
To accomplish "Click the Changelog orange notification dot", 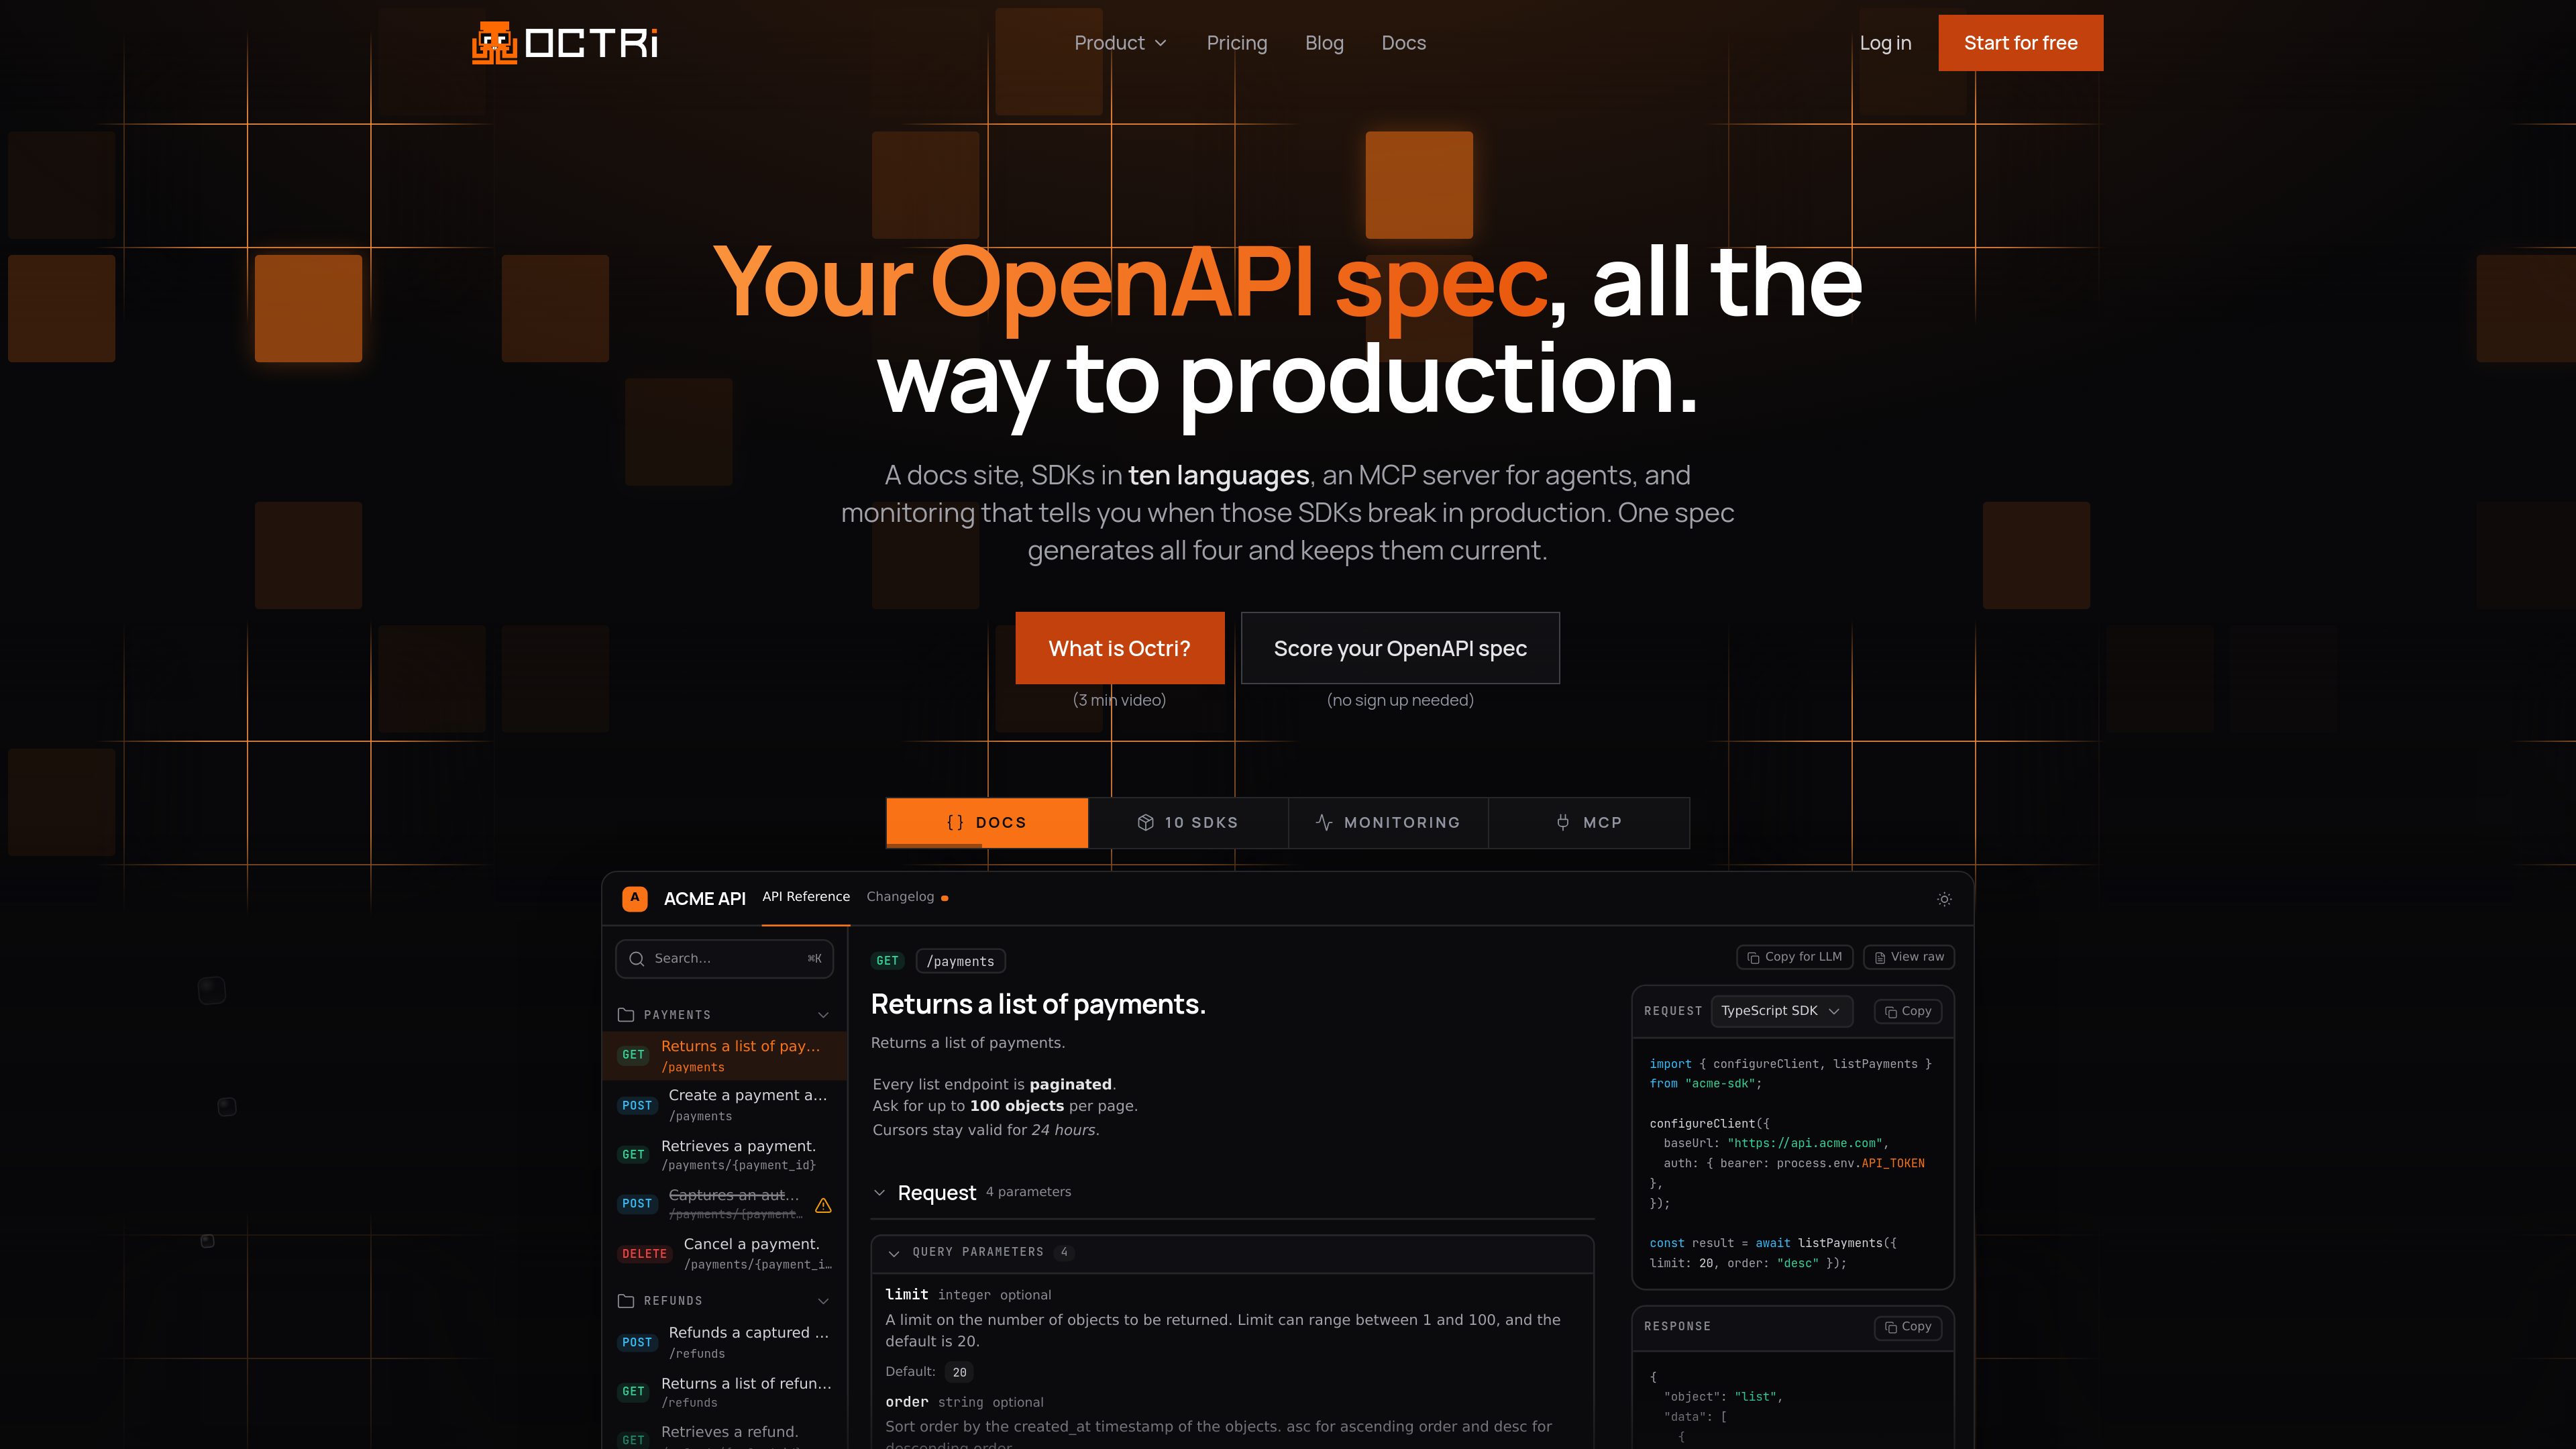I will pos(945,898).
